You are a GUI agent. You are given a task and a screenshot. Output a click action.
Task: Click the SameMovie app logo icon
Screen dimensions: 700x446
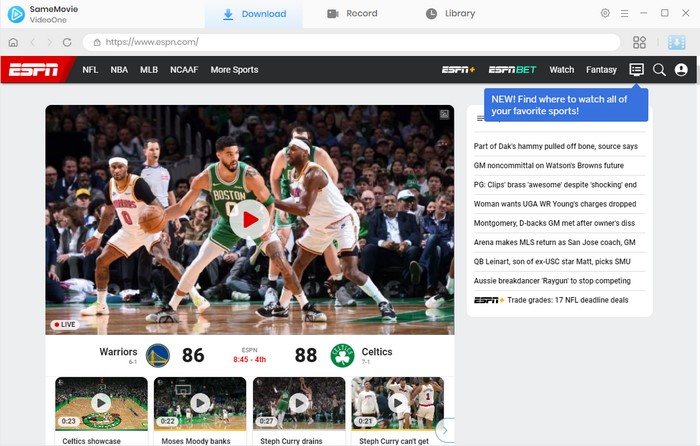pos(16,14)
